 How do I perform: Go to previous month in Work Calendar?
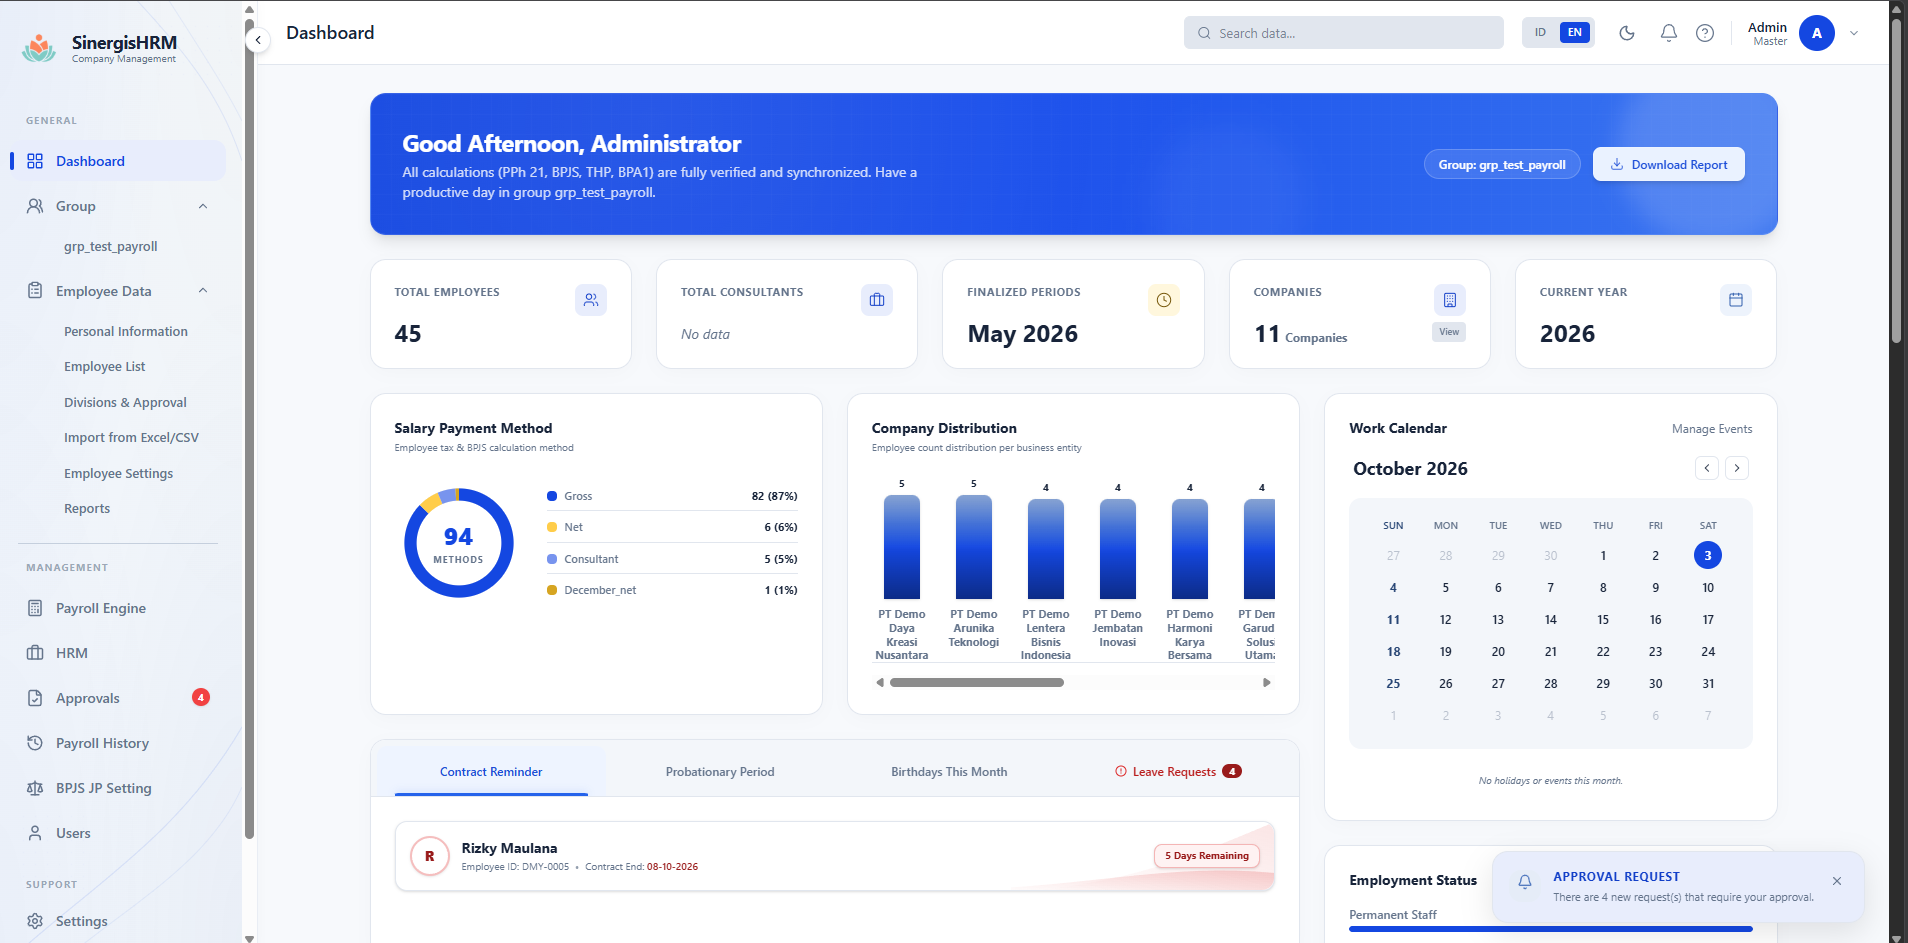(x=1707, y=468)
